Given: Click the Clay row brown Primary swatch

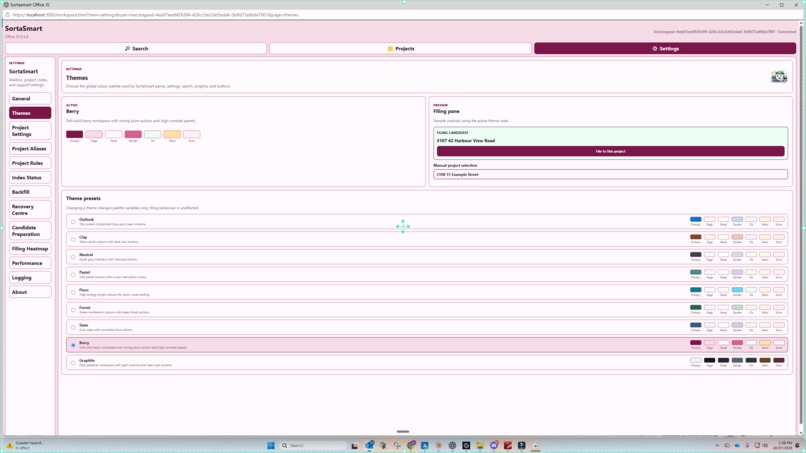Looking at the screenshot, I should [695, 237].
